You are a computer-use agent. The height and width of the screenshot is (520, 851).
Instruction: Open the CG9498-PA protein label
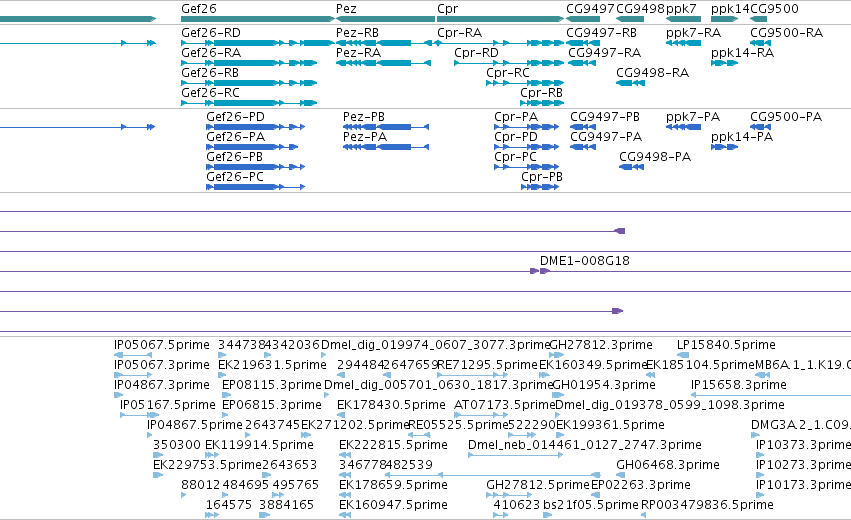coord(655,157)
